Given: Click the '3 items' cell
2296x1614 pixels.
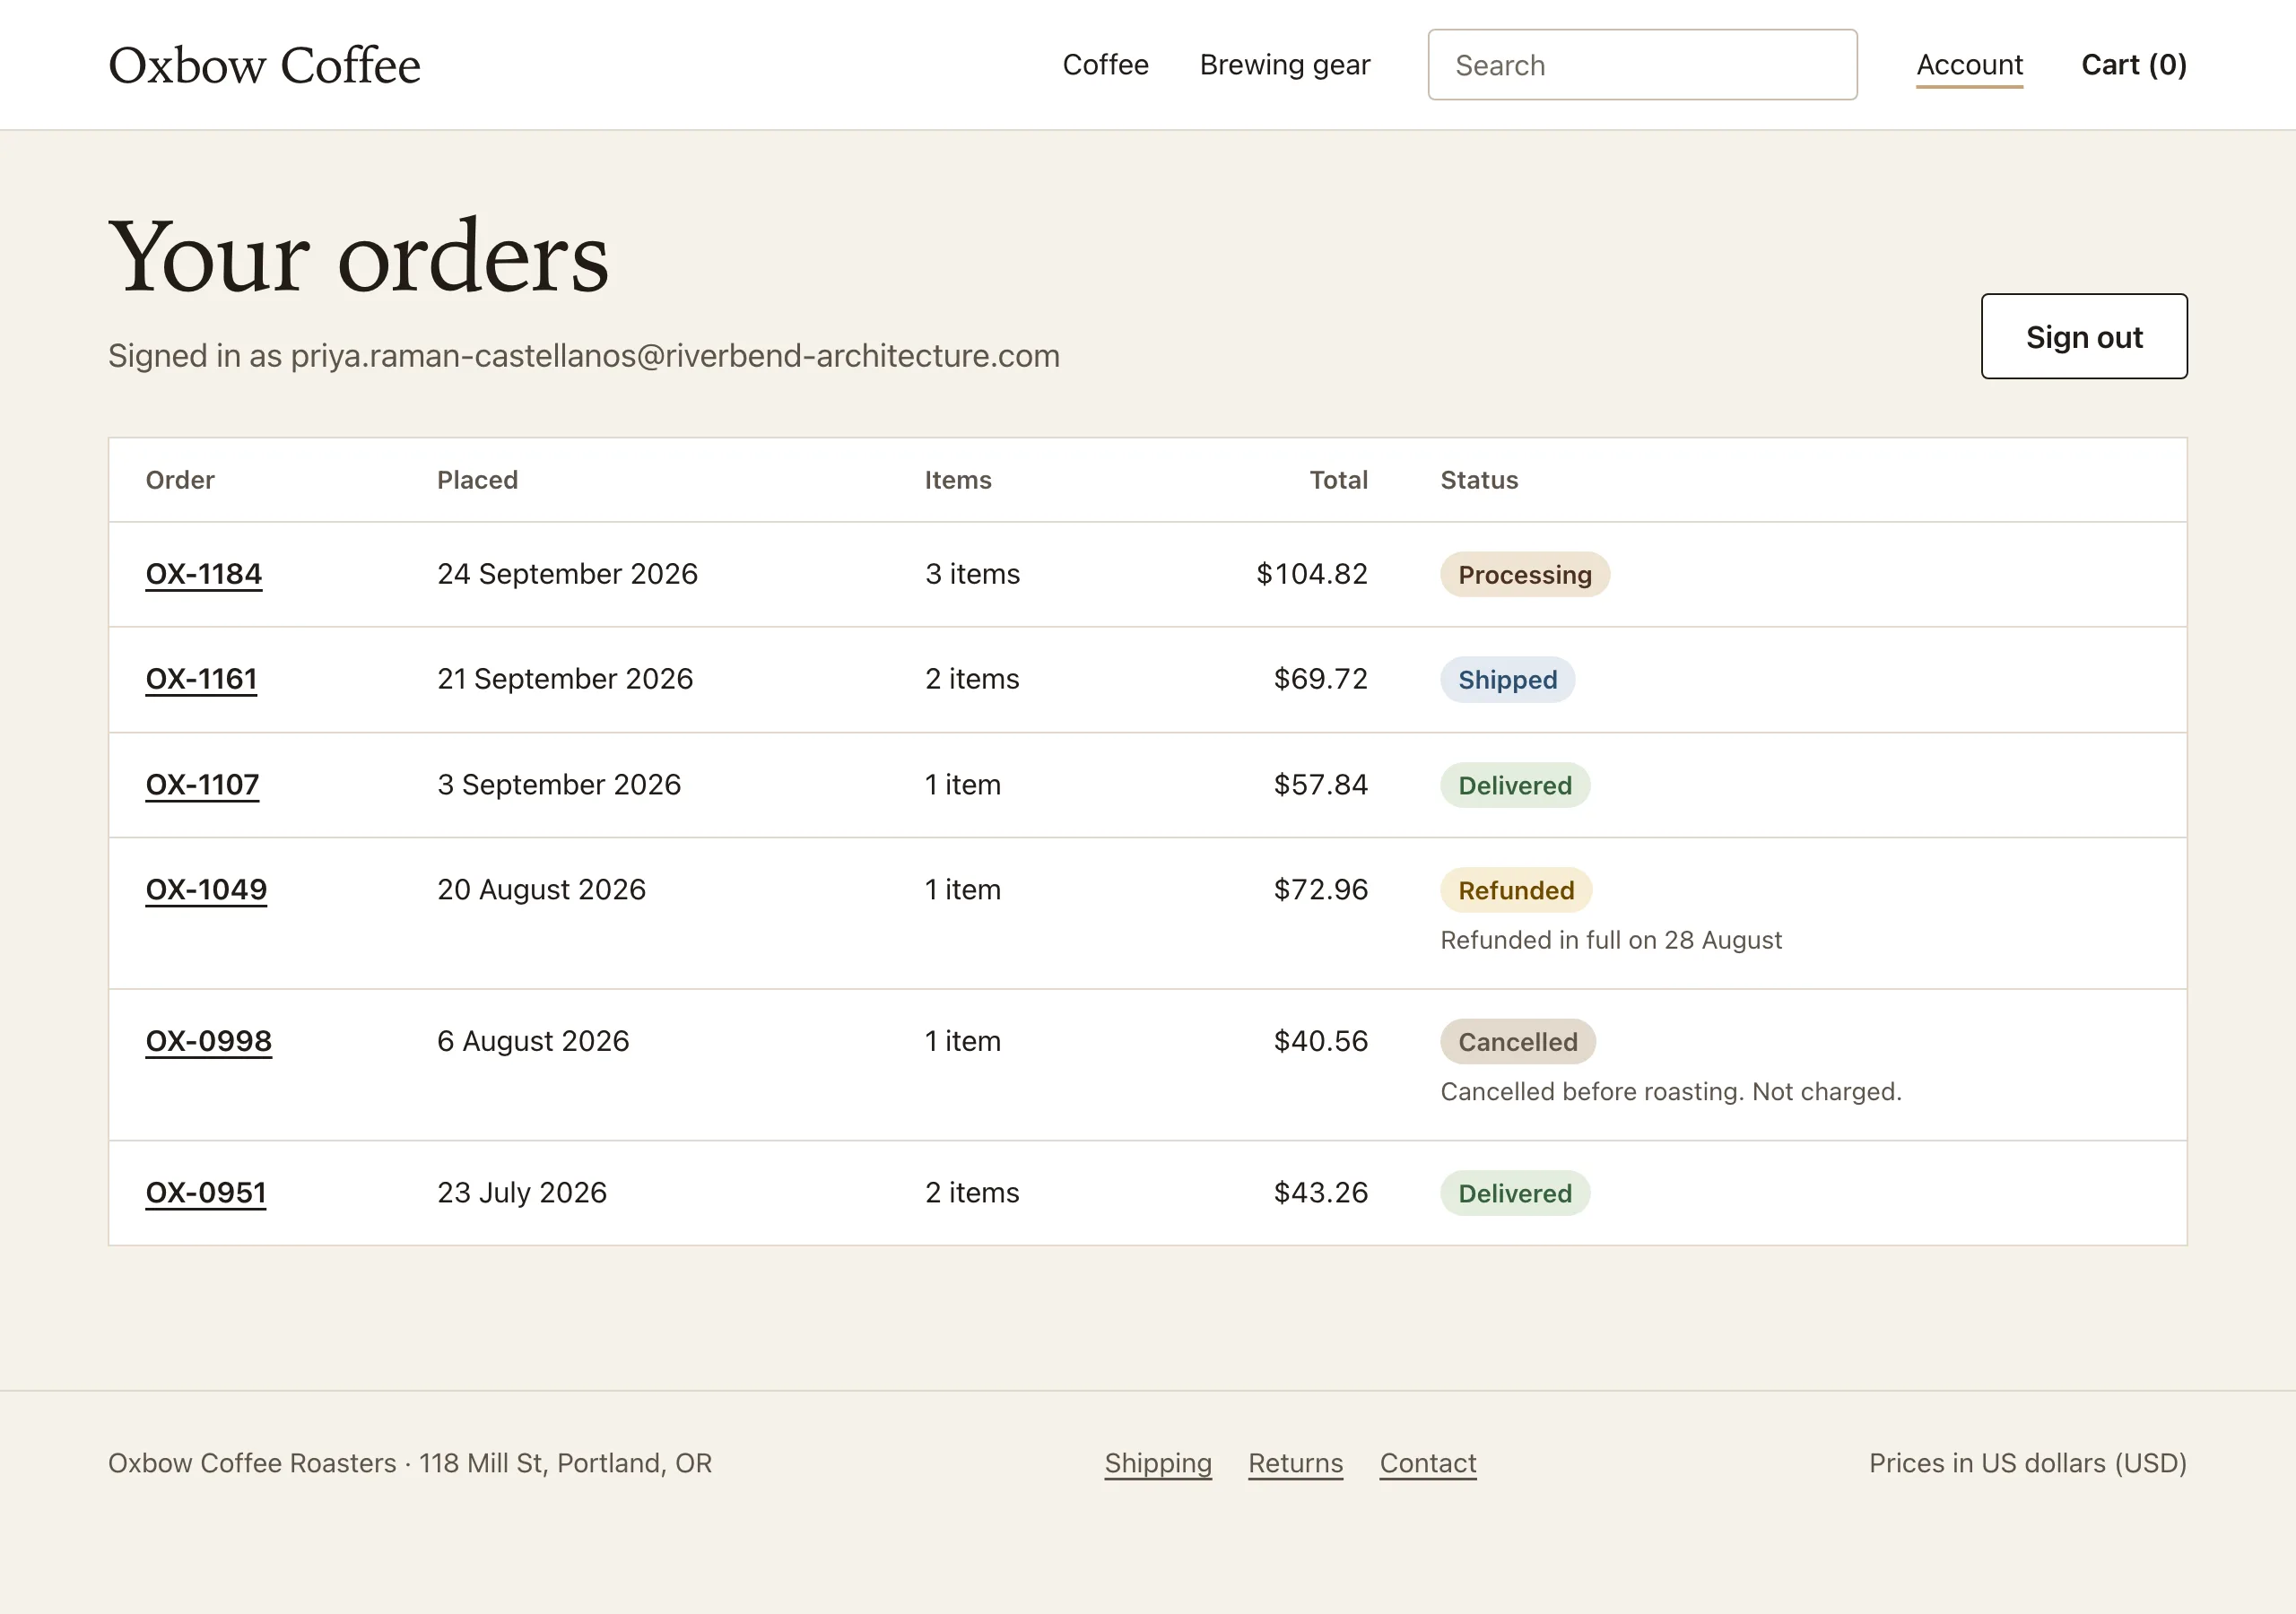Looking at the screenshot, I should pyautogui.click(x=972, y=574).
